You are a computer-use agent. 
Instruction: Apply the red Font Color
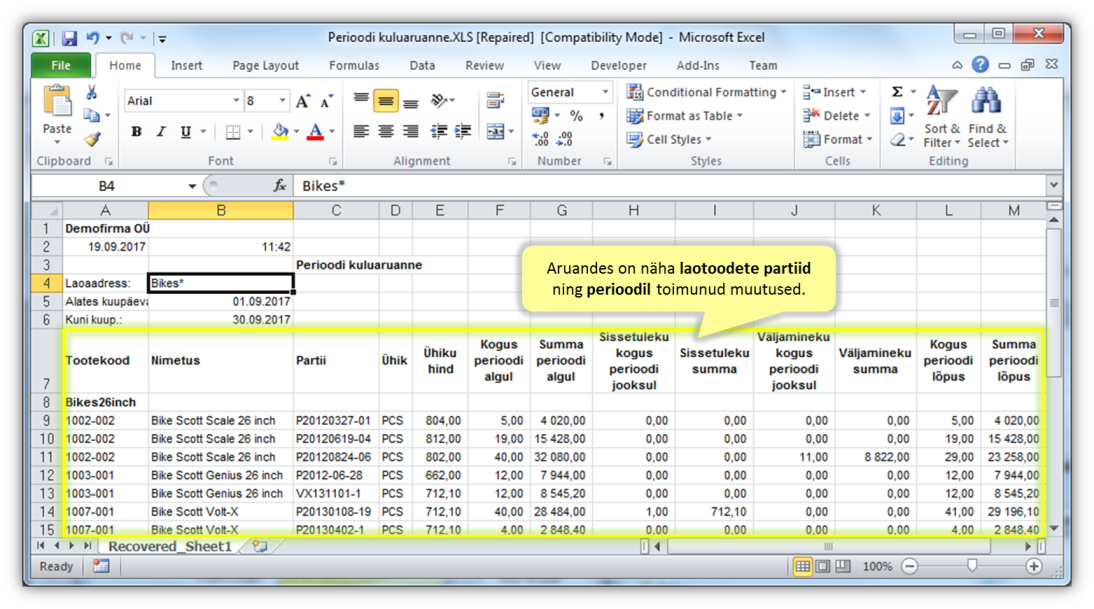[315, 132]
